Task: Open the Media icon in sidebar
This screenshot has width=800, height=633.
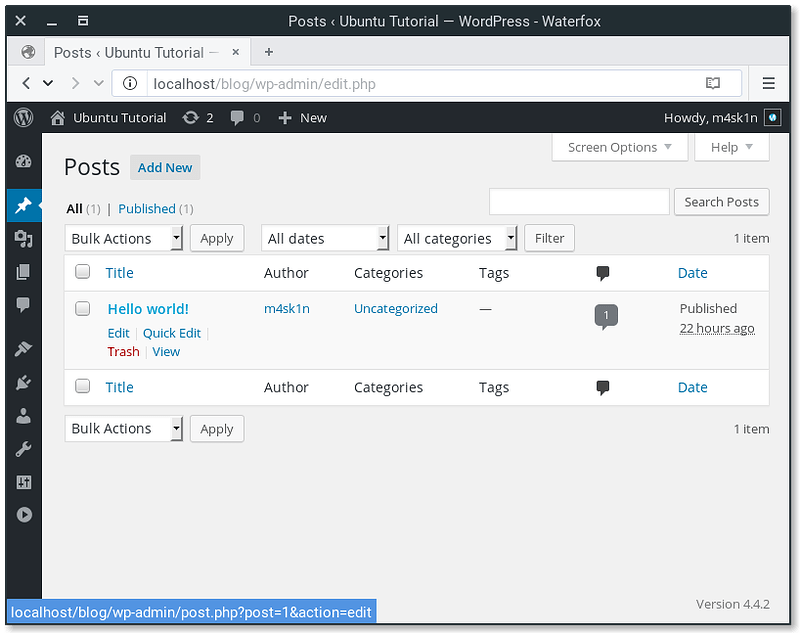Action: click(x=23, y=238)
